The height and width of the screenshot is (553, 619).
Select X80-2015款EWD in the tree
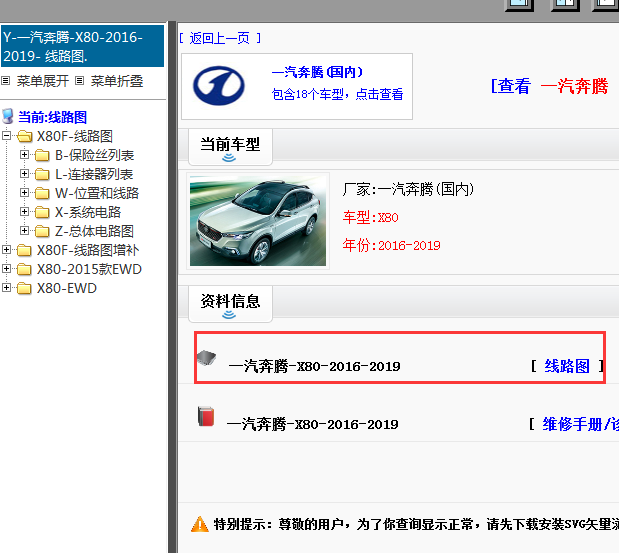click(x=89, y=269)
